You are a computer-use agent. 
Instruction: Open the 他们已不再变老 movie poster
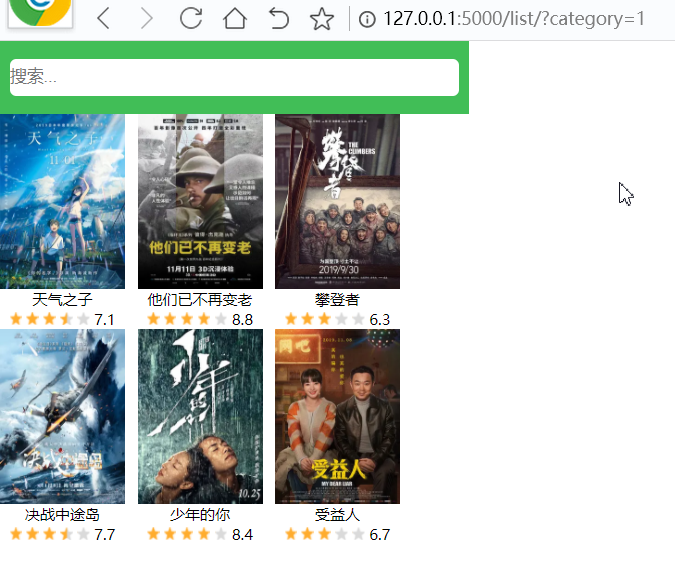click(x=200, y=201)
